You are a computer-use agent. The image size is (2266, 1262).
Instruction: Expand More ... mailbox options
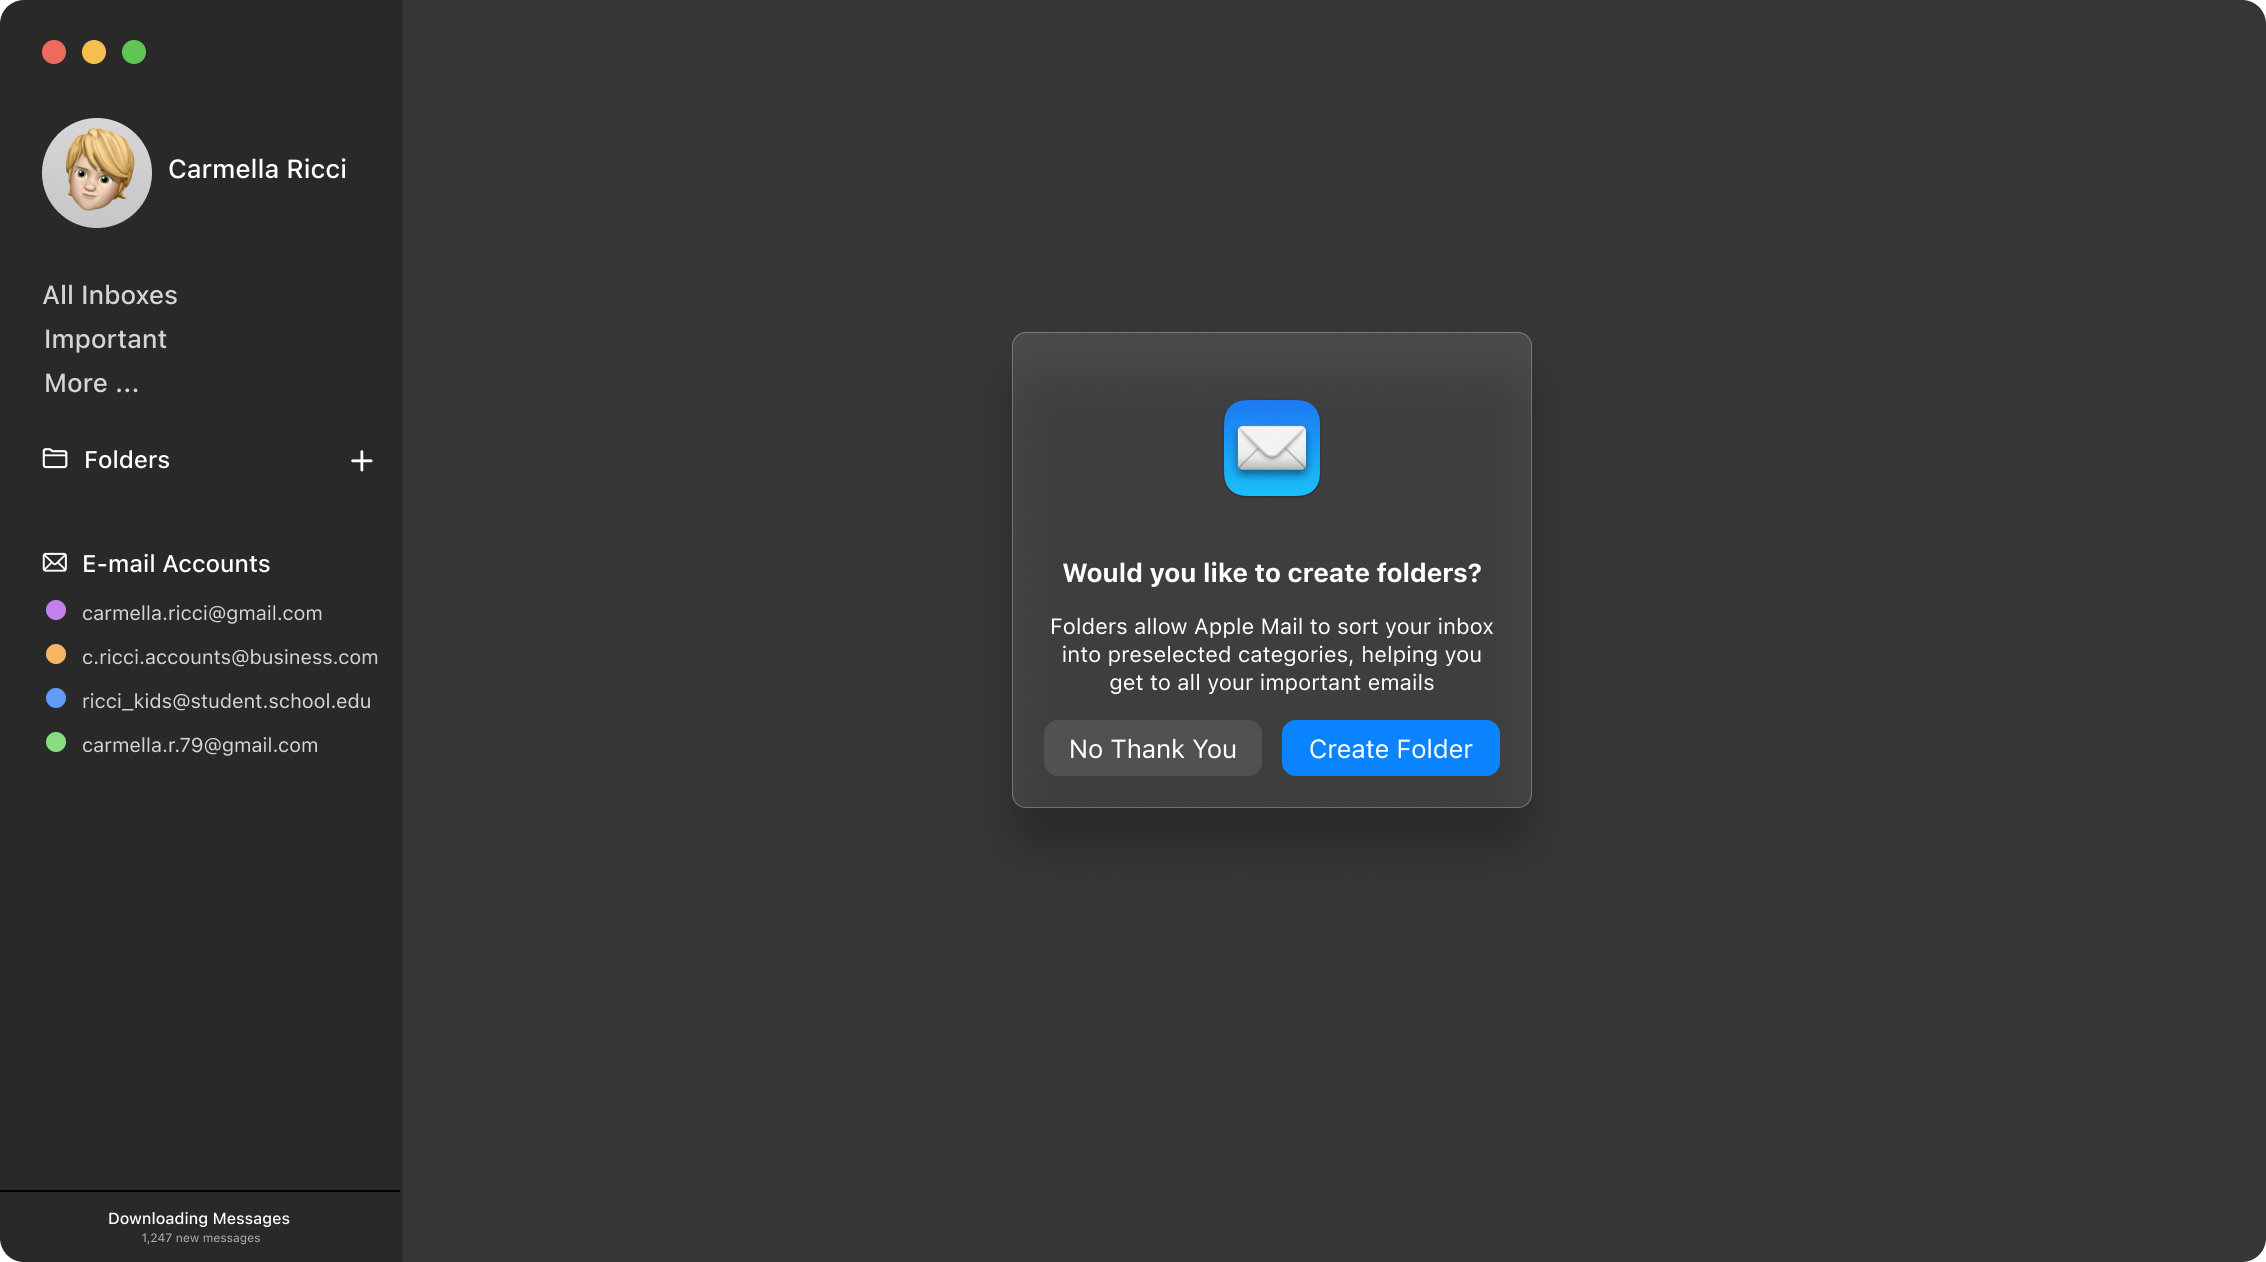click(x=91, y=383)
